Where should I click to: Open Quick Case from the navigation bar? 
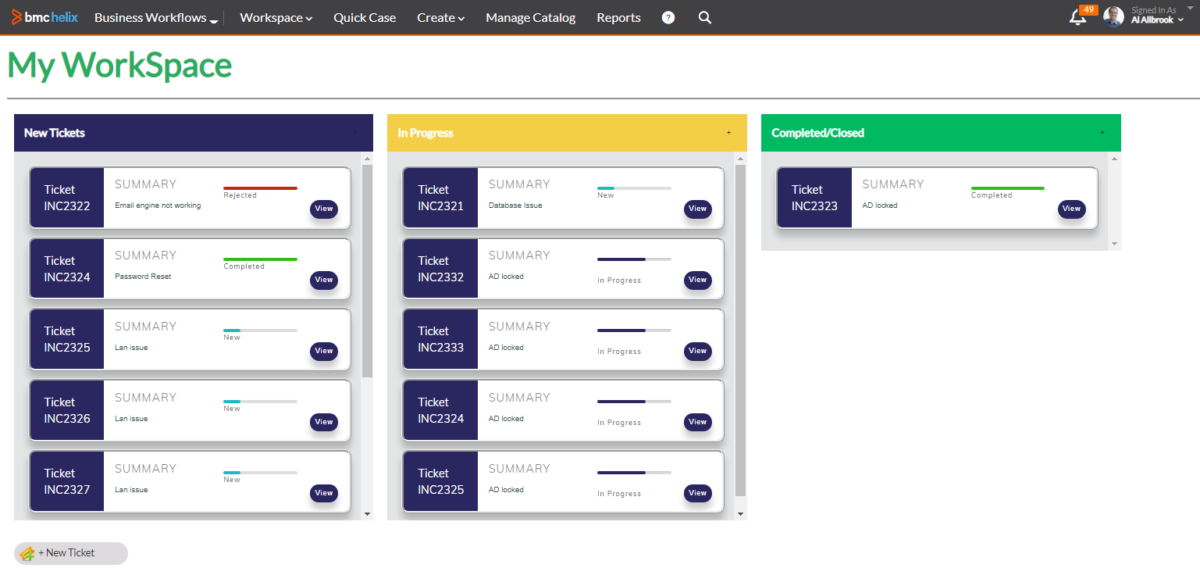[x=365, y=18]
